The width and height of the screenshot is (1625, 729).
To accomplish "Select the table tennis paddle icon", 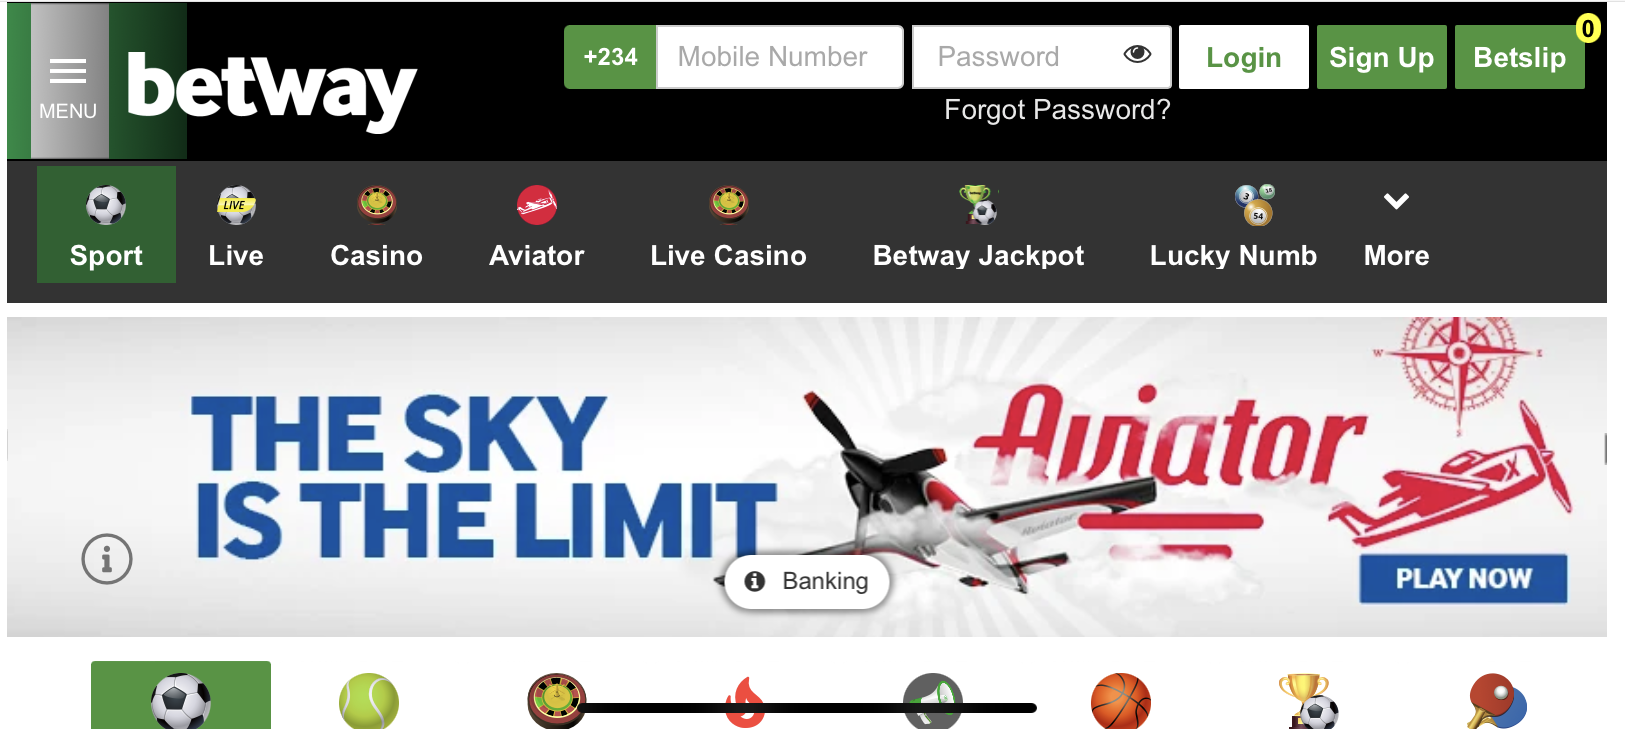I will coord(1497,701).
